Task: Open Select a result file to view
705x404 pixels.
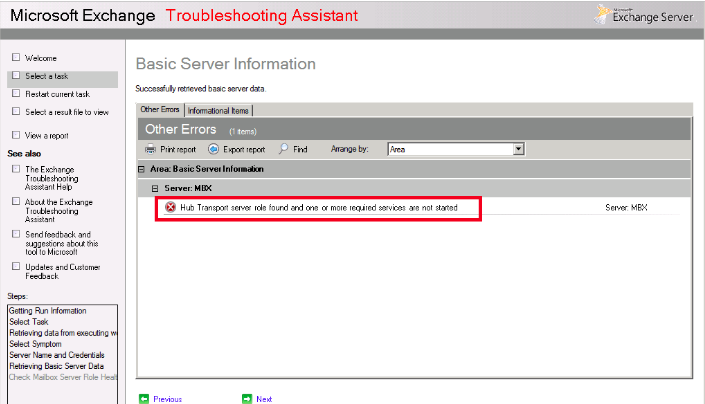Action: pyautogui.click(x=67, y=112)
